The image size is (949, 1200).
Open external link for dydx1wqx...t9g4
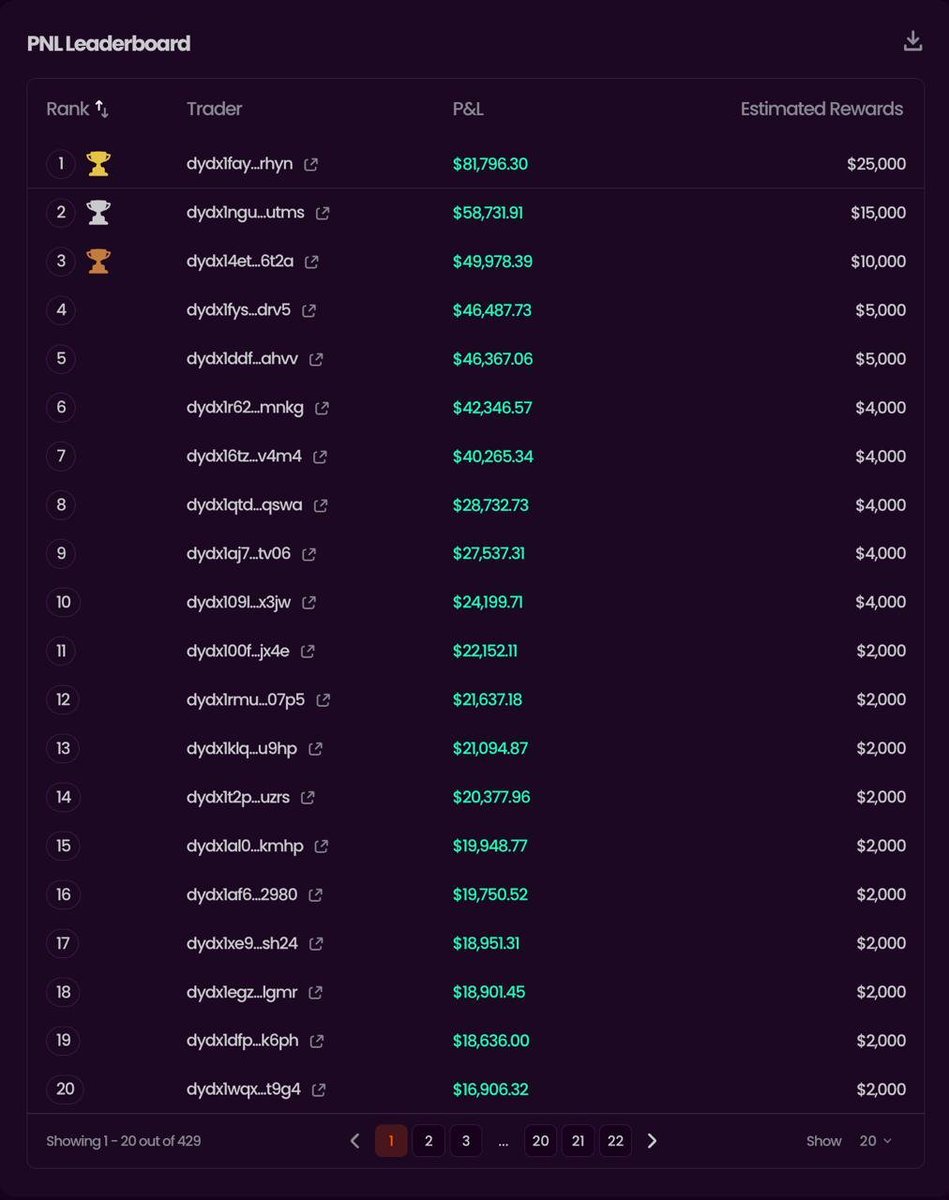[319, 1090]
